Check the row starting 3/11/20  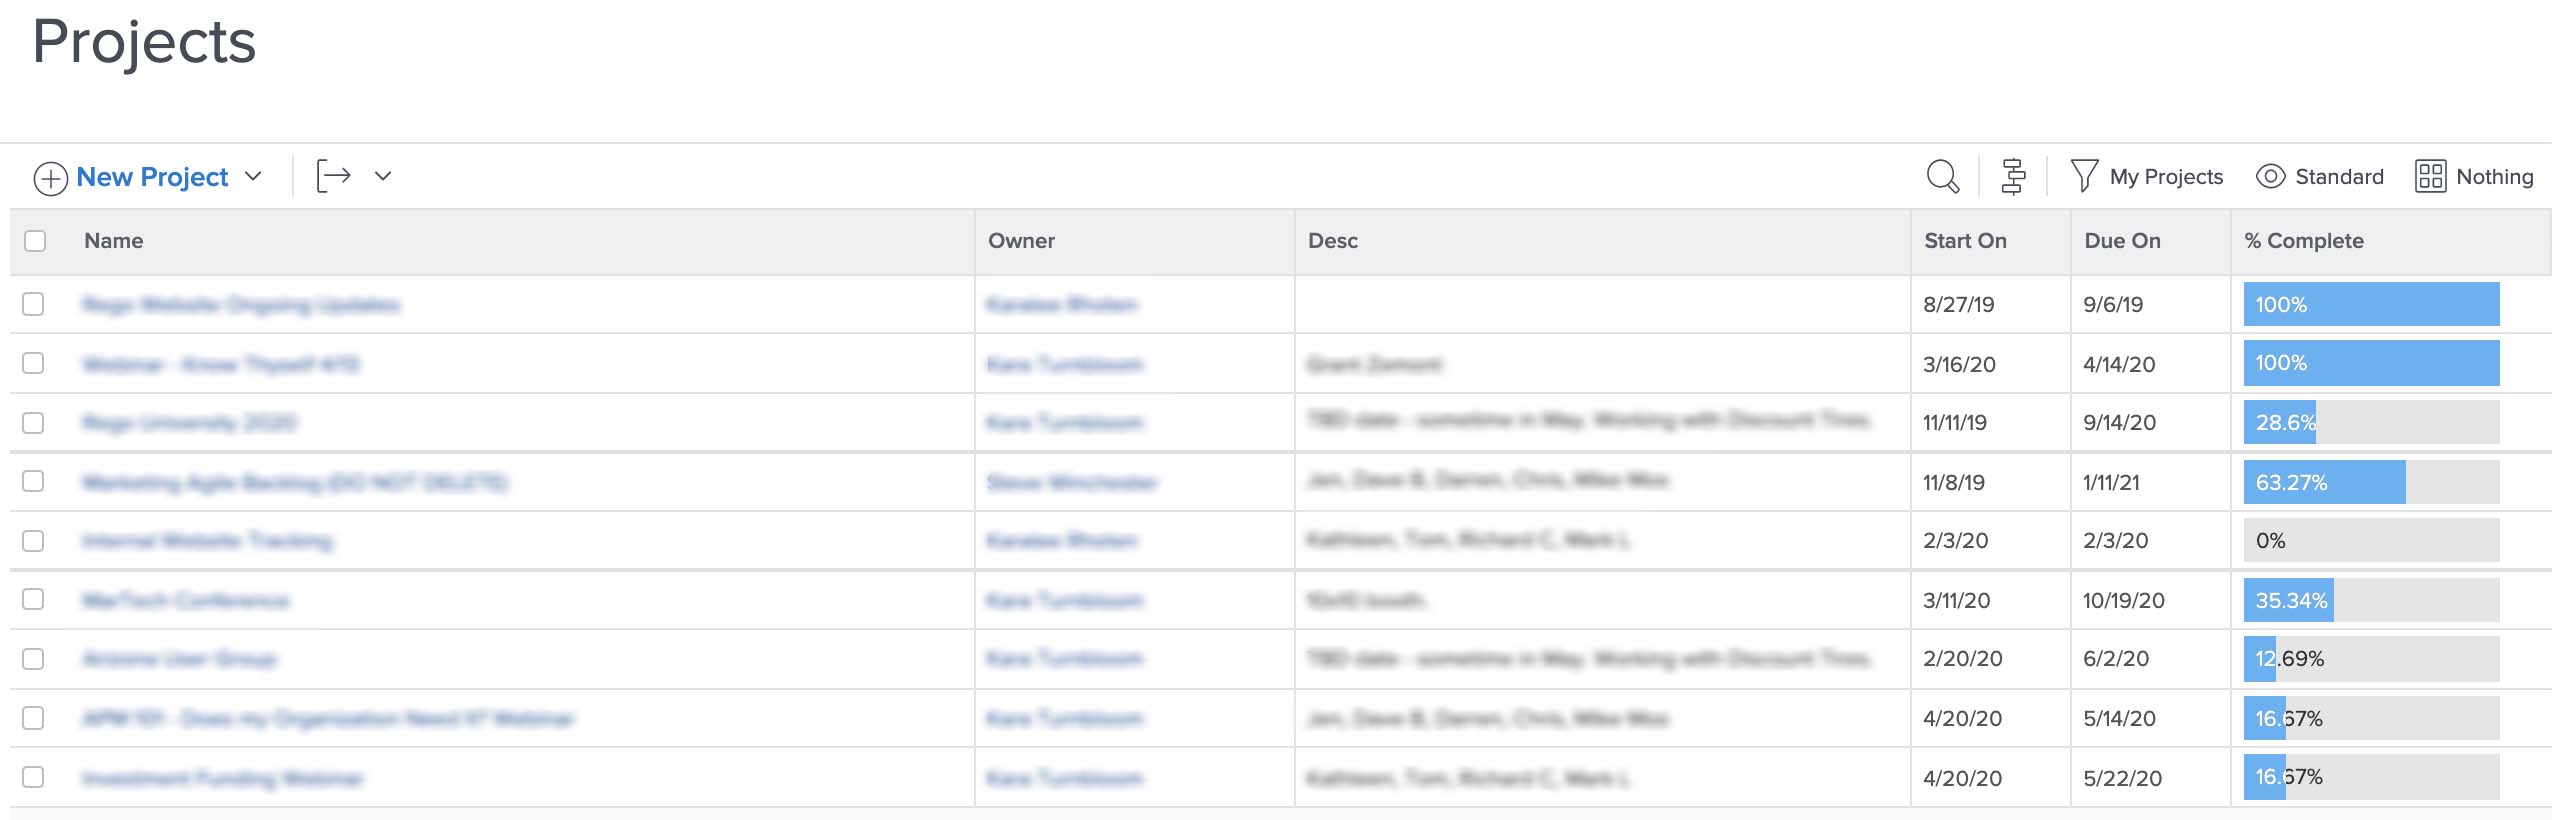[33, 599]
